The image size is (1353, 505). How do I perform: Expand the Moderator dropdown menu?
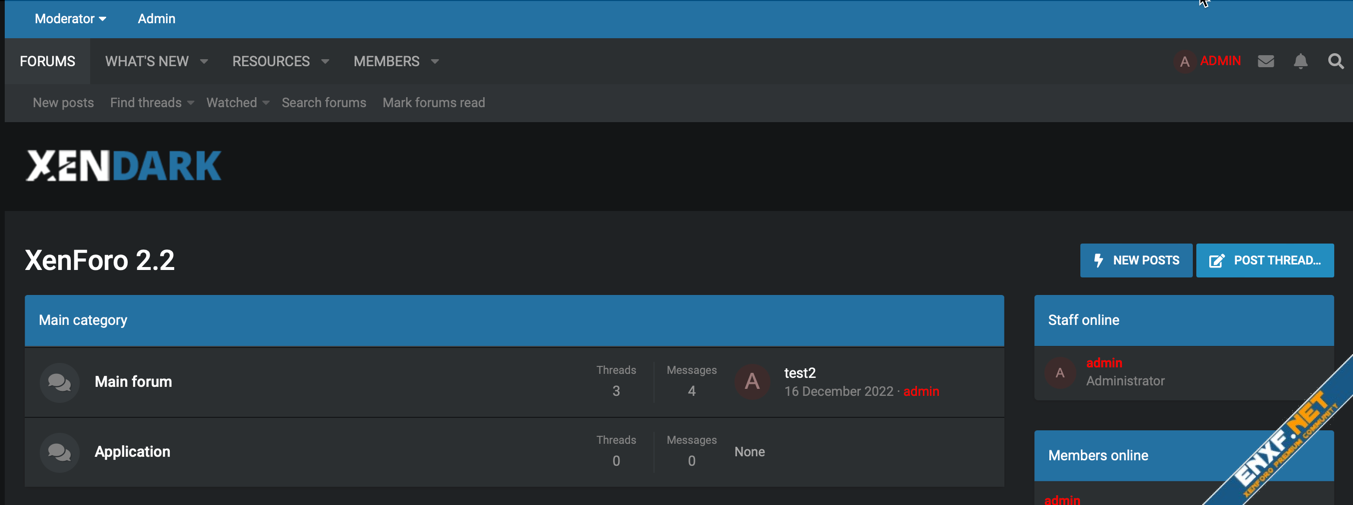(x=70, y=19)
